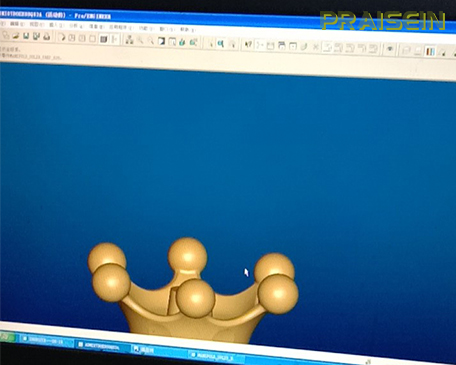Click the context help question-mark arrow icon
Viewport: 456px width, 365px height.
(x=248, y=44)
